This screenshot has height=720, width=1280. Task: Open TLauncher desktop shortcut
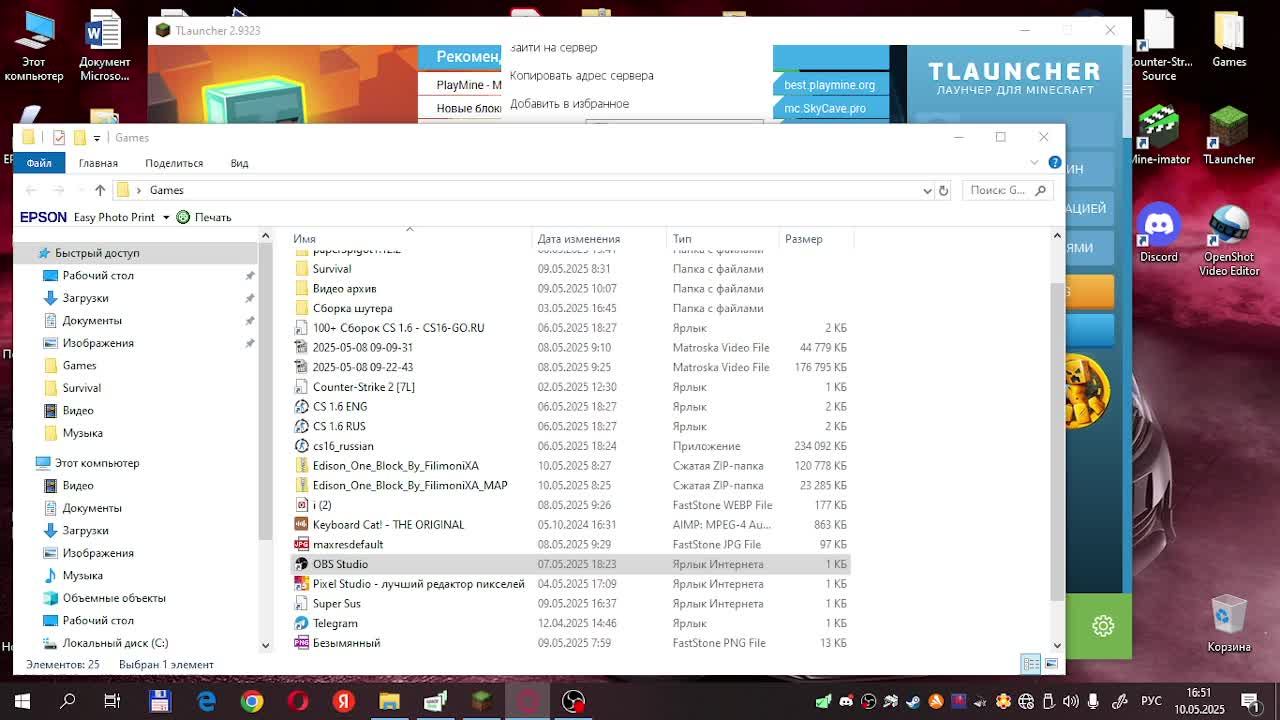[1229, 136]
